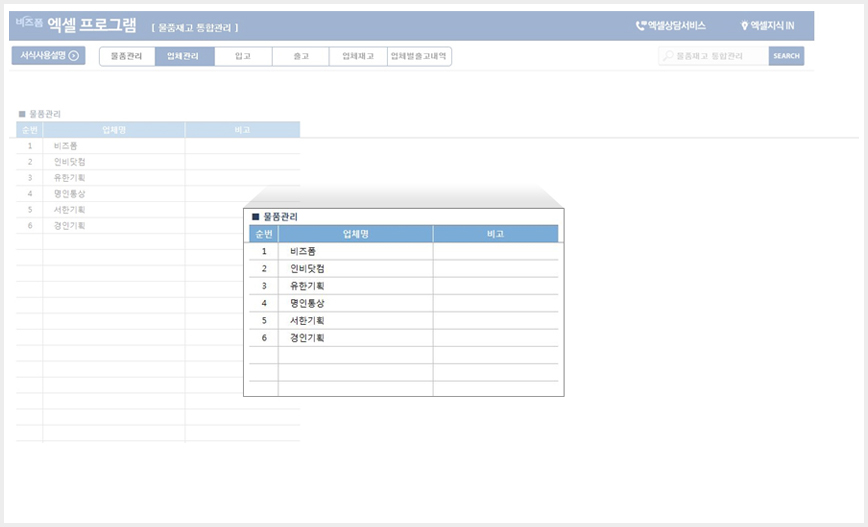Click the lightbulb icon beside 엑셀지식 IN
The width and height of the screenshot is (868, 527).
pyautogui.click(x=745, y=25)
